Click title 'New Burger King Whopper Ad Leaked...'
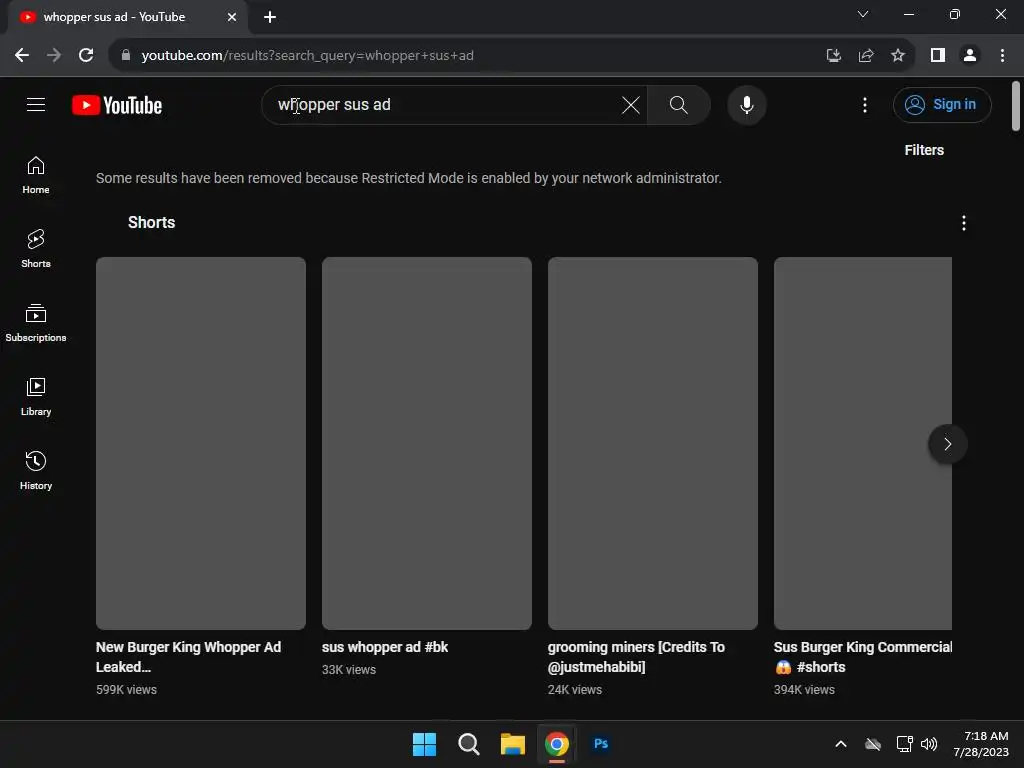Viewport: 1024px width, 768px height. [x=188, y=657]
